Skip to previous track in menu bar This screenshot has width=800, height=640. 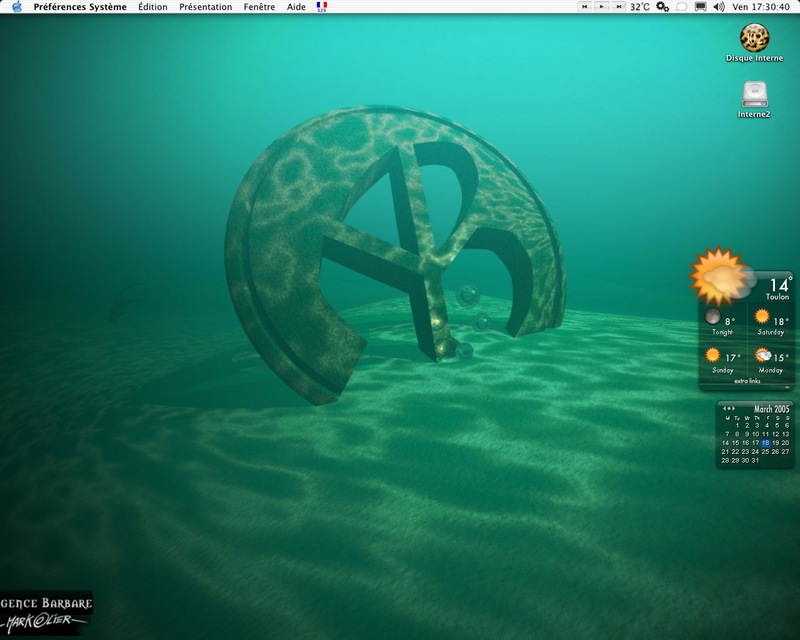(x=585, y=7)
